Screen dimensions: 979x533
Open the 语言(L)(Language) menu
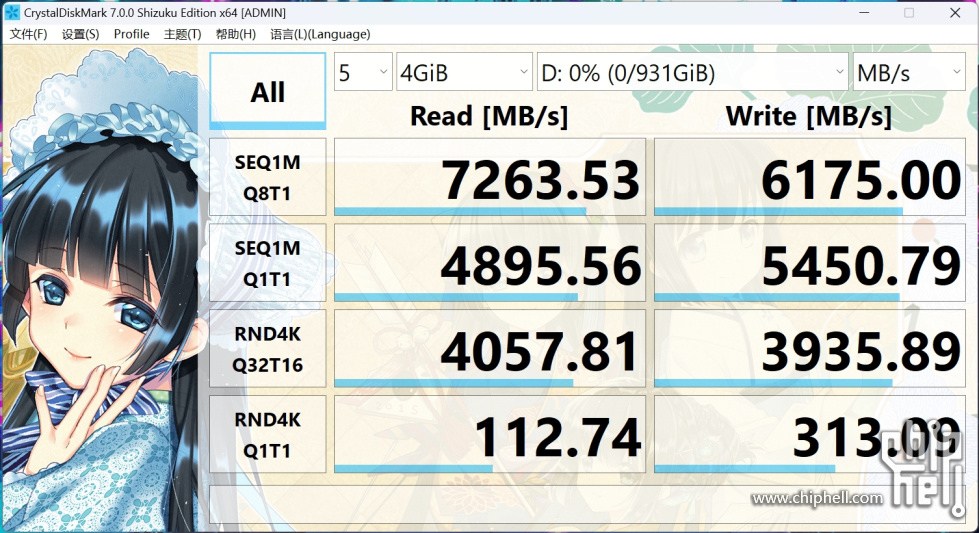pos(320,34)
